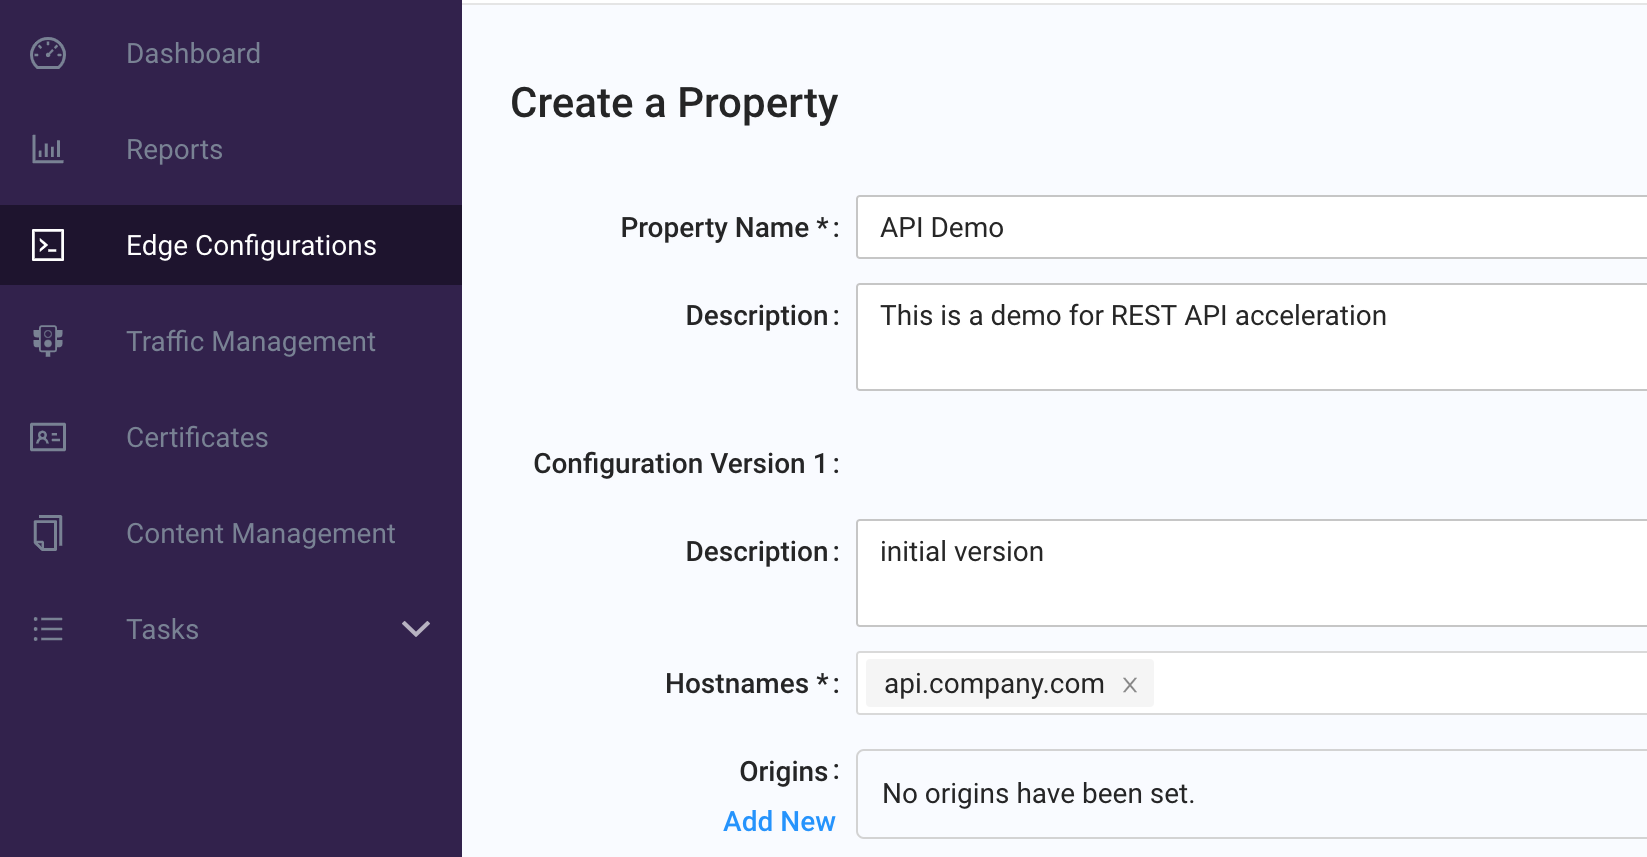This screenshot has width=1647, height=857.
Task: Focus the Property Name field
Action: point(1252,227)
